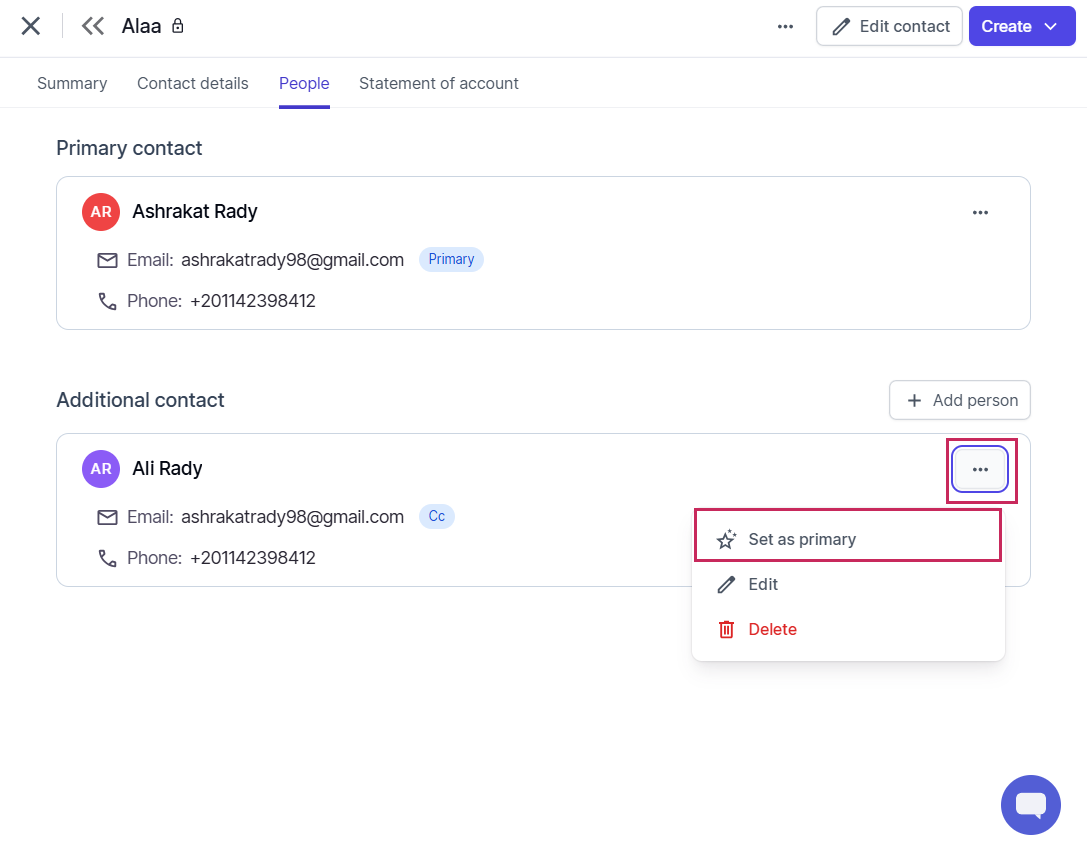Click Ali Rady's purple AR avatar

tap(101, 469)
